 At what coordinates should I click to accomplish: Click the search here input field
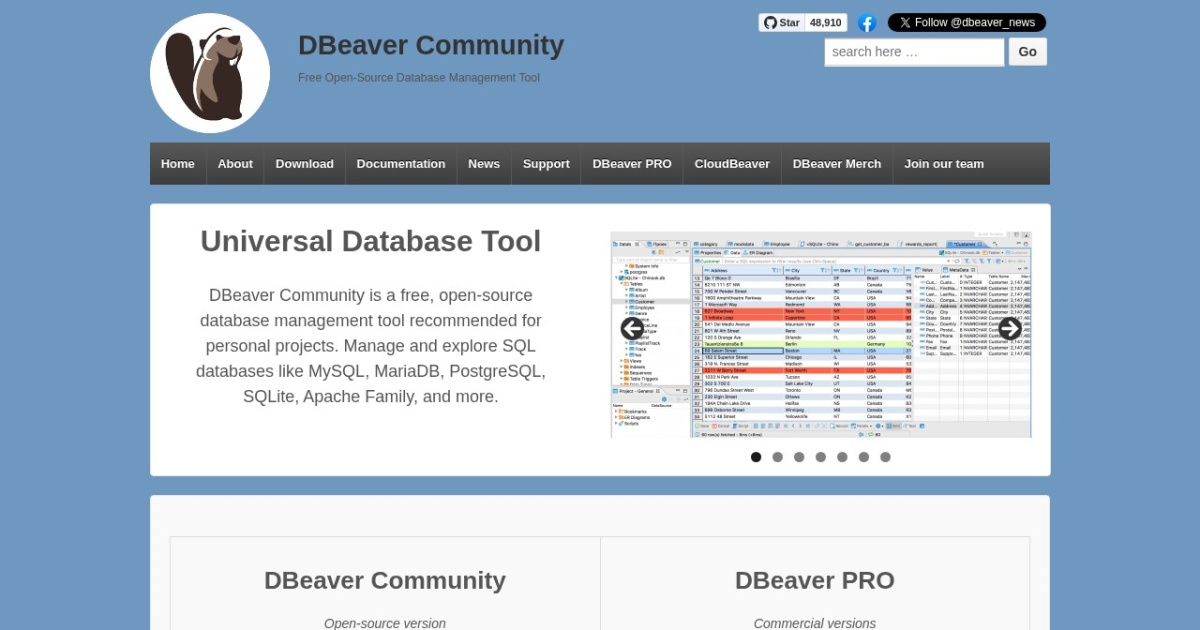(x=913, y=51)
